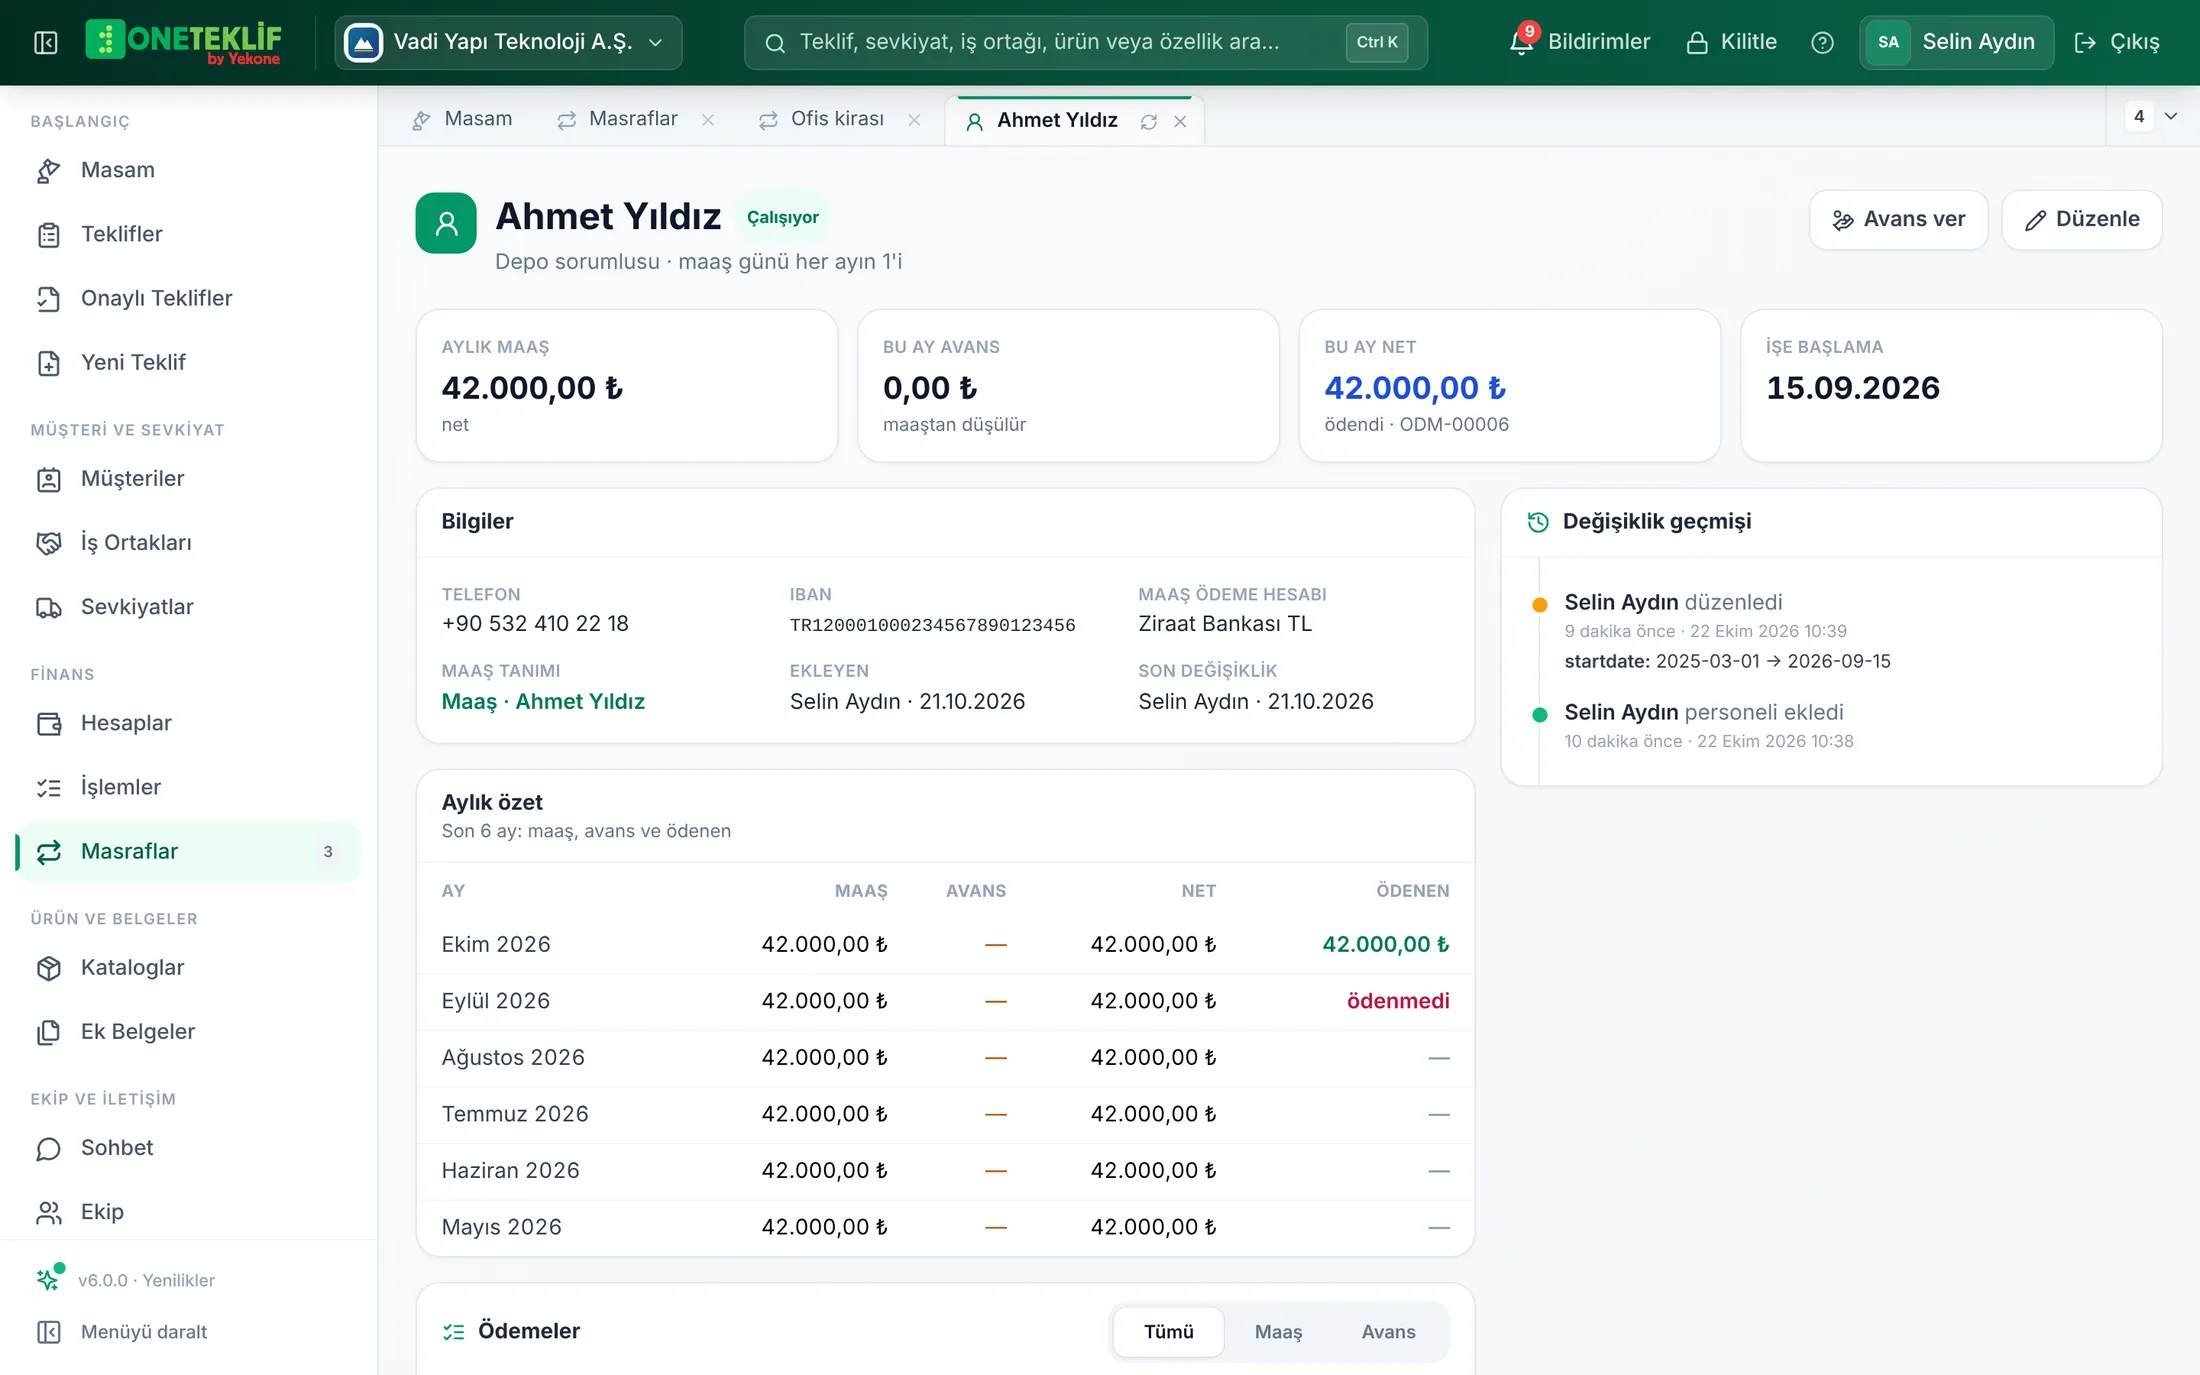The height and width of the screenshot is (1375, 2200).
Task: Select the Maaş payments filter
Action: [1278, 1332]
